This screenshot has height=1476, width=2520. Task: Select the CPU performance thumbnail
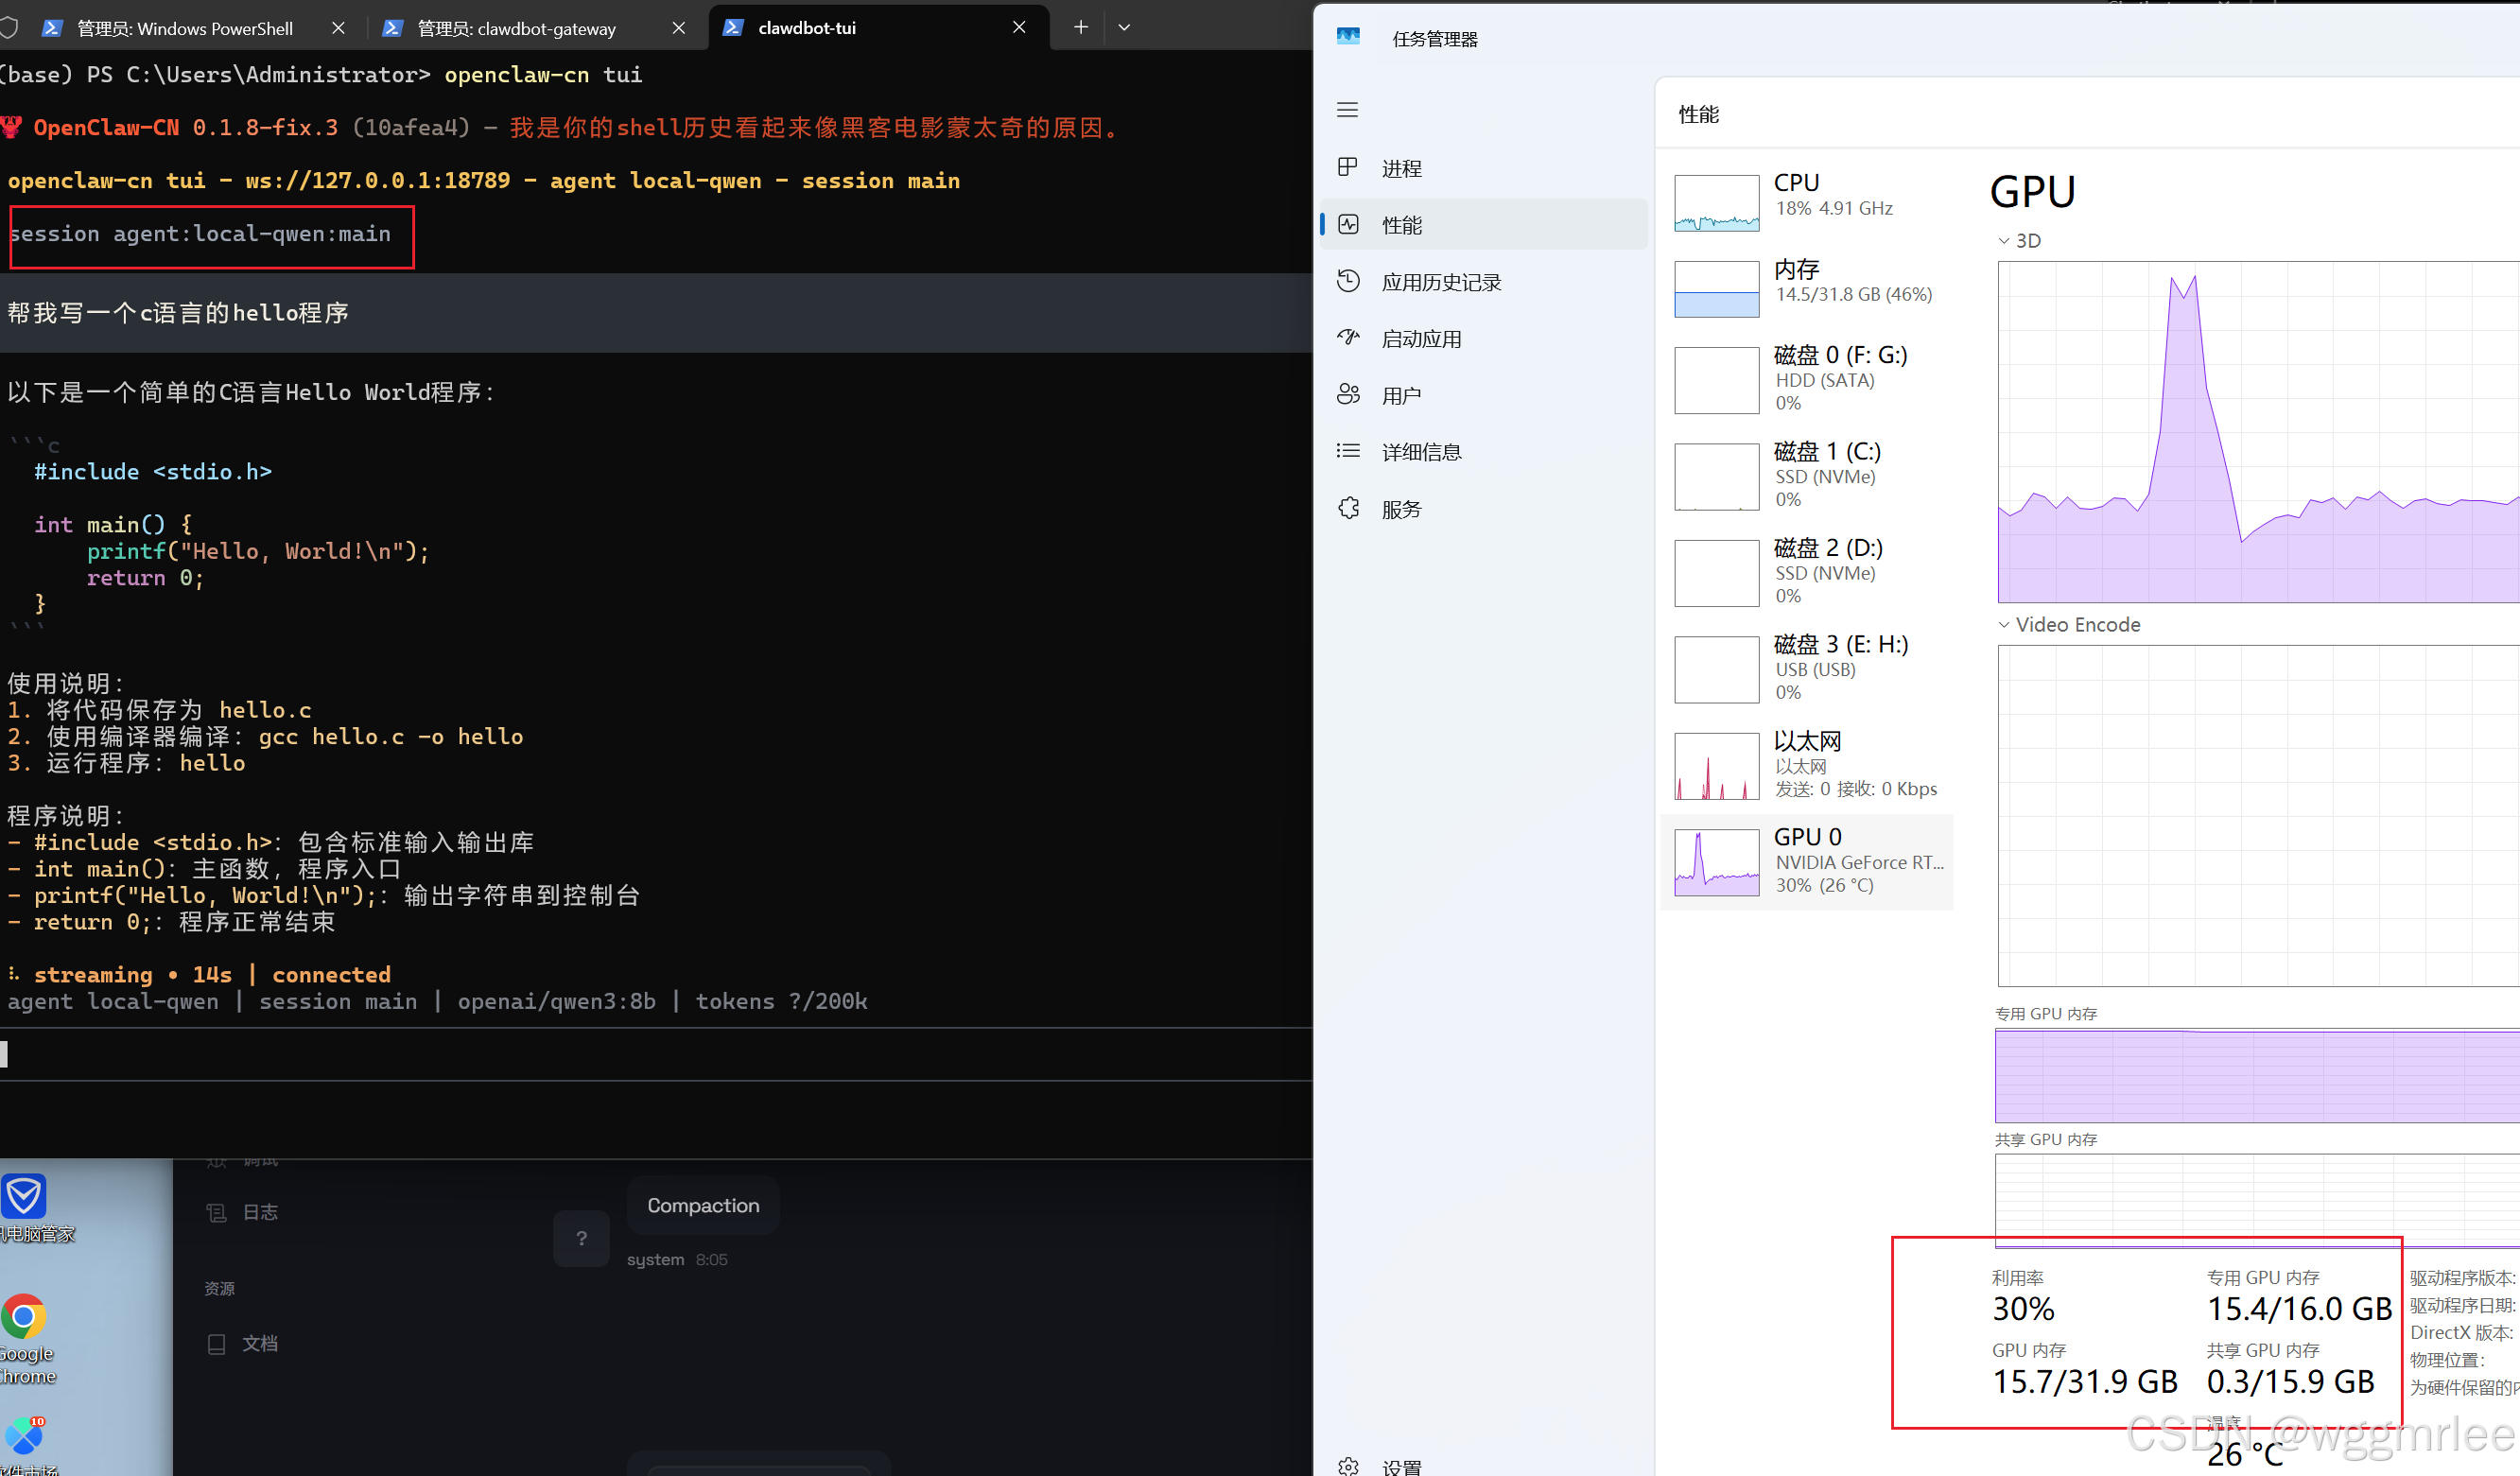(x=1716, y=203)
